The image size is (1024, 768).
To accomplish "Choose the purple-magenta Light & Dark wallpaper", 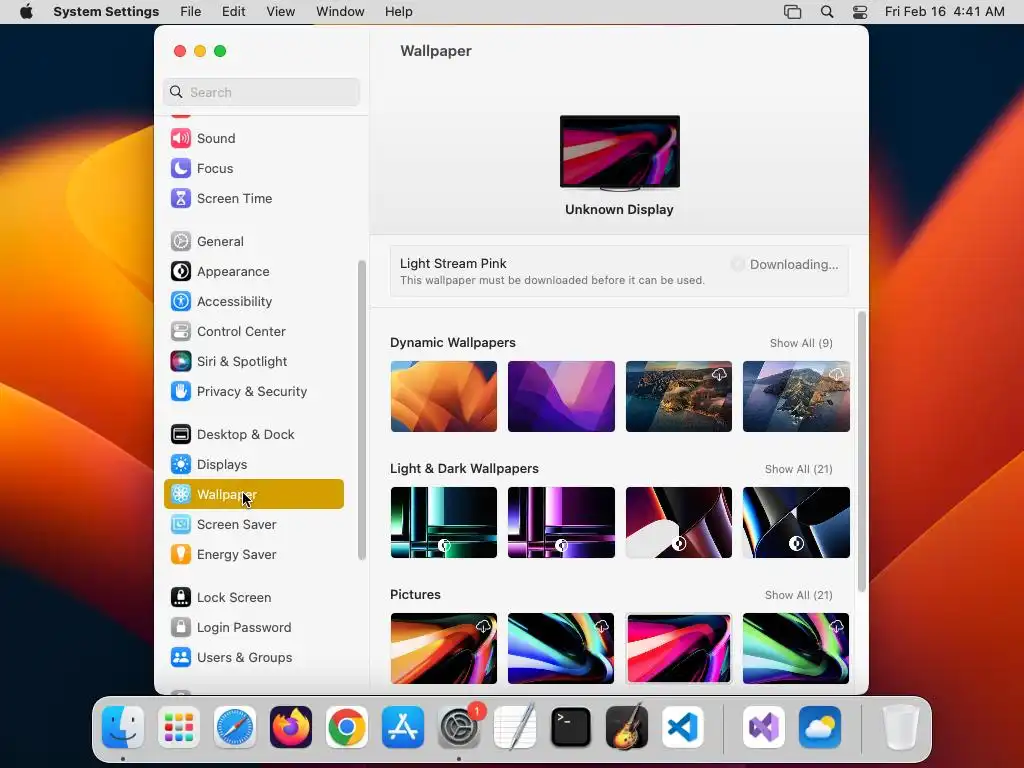I will (562, 522).
